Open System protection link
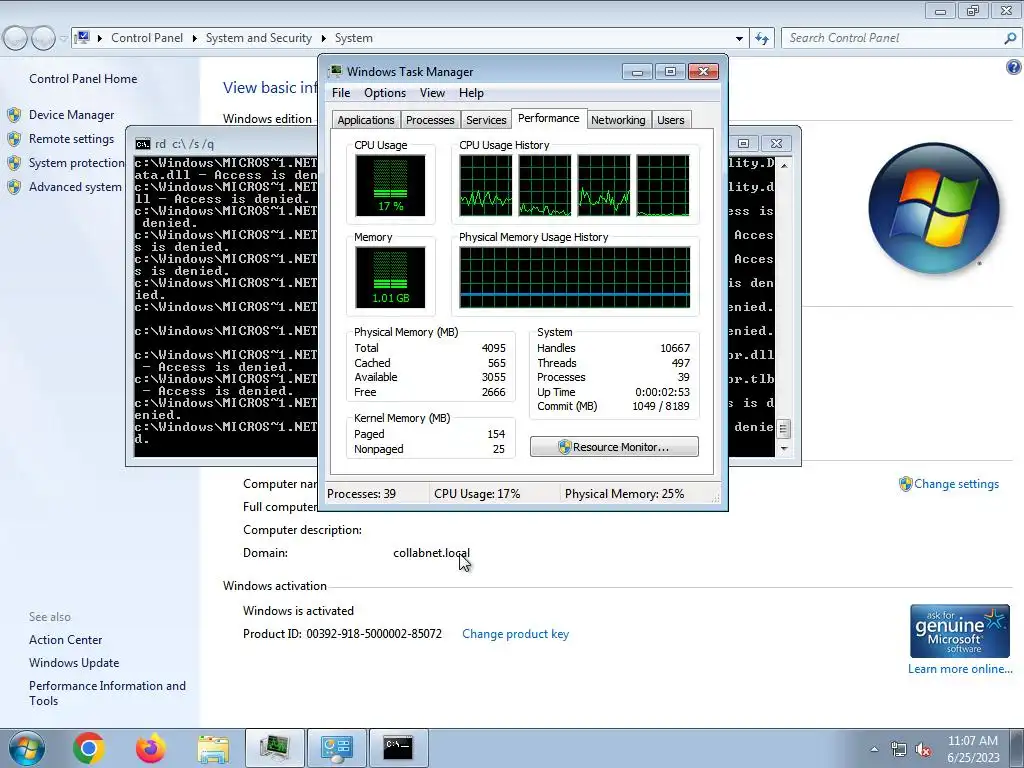1024x768 pixels. 76,163
